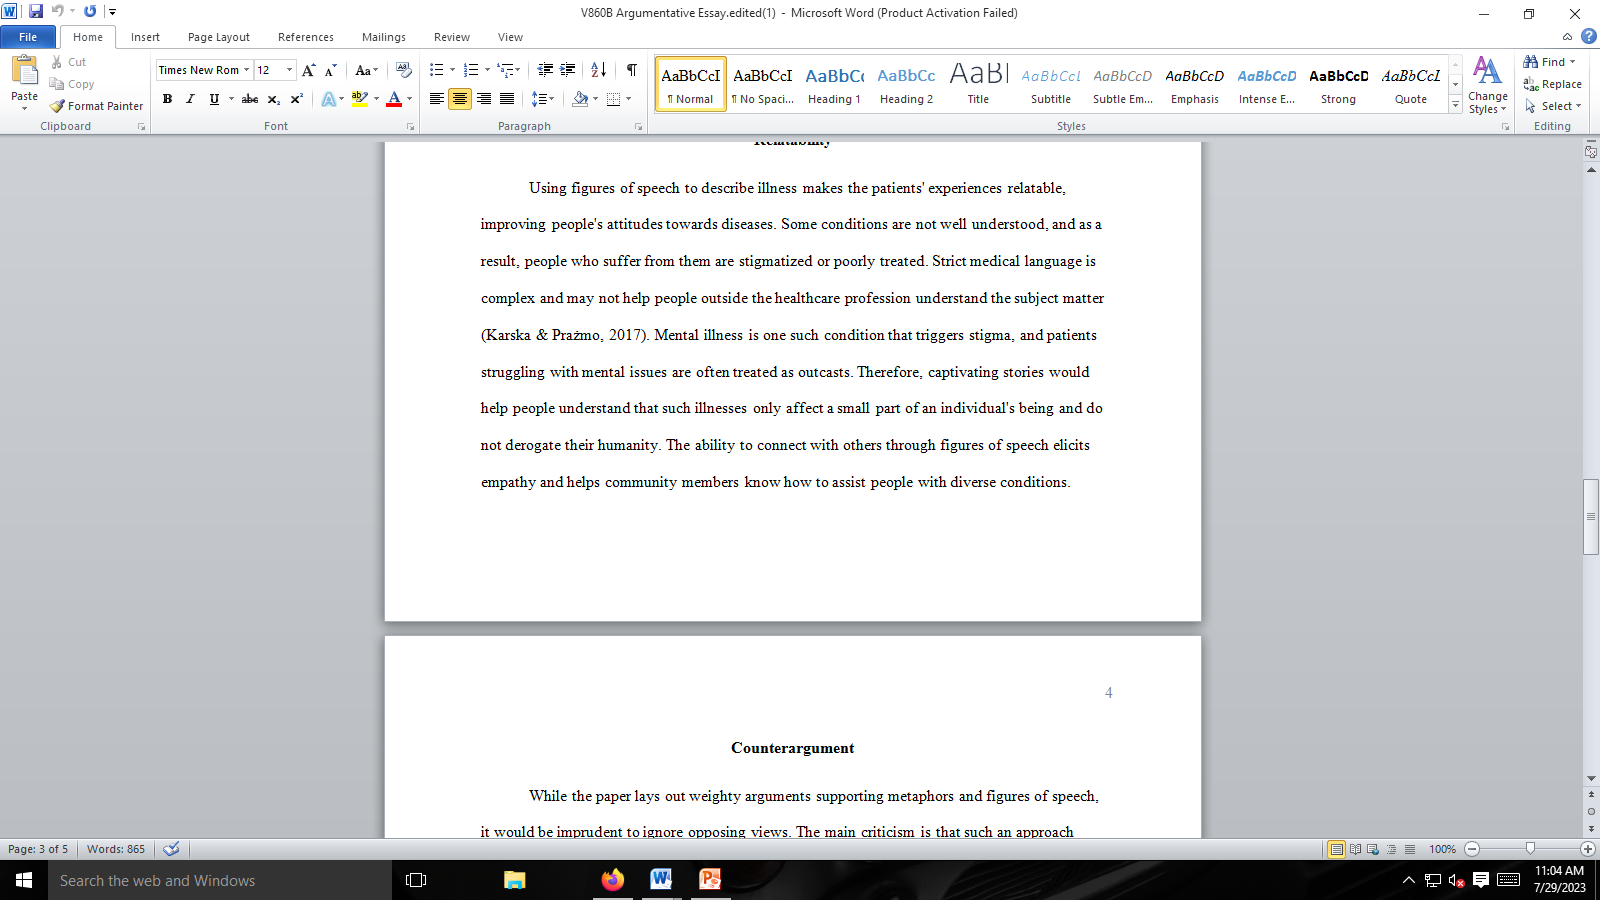Screen dimensions: 1600x900
Task: Click the proofing errors check icon
Action: click(x=171, y=849)
